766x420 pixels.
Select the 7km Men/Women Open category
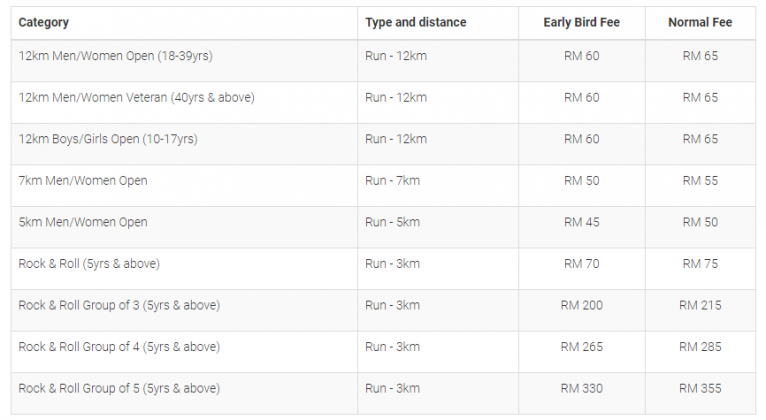click(83, 181)
